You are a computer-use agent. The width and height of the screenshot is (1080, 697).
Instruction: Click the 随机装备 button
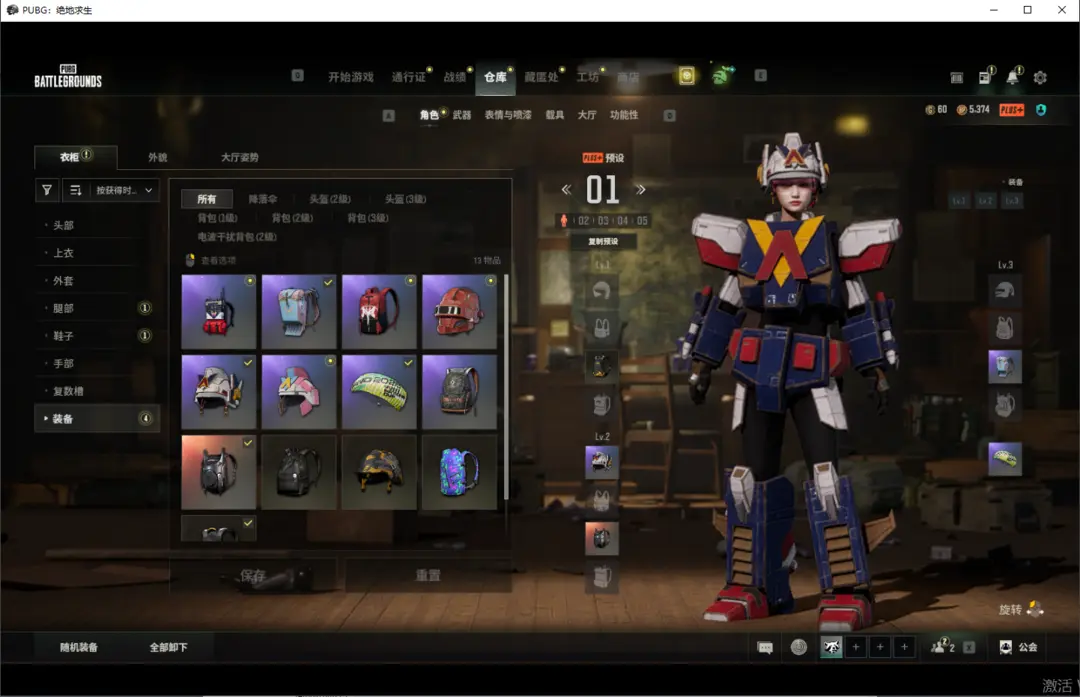click(x=79, y=647)
